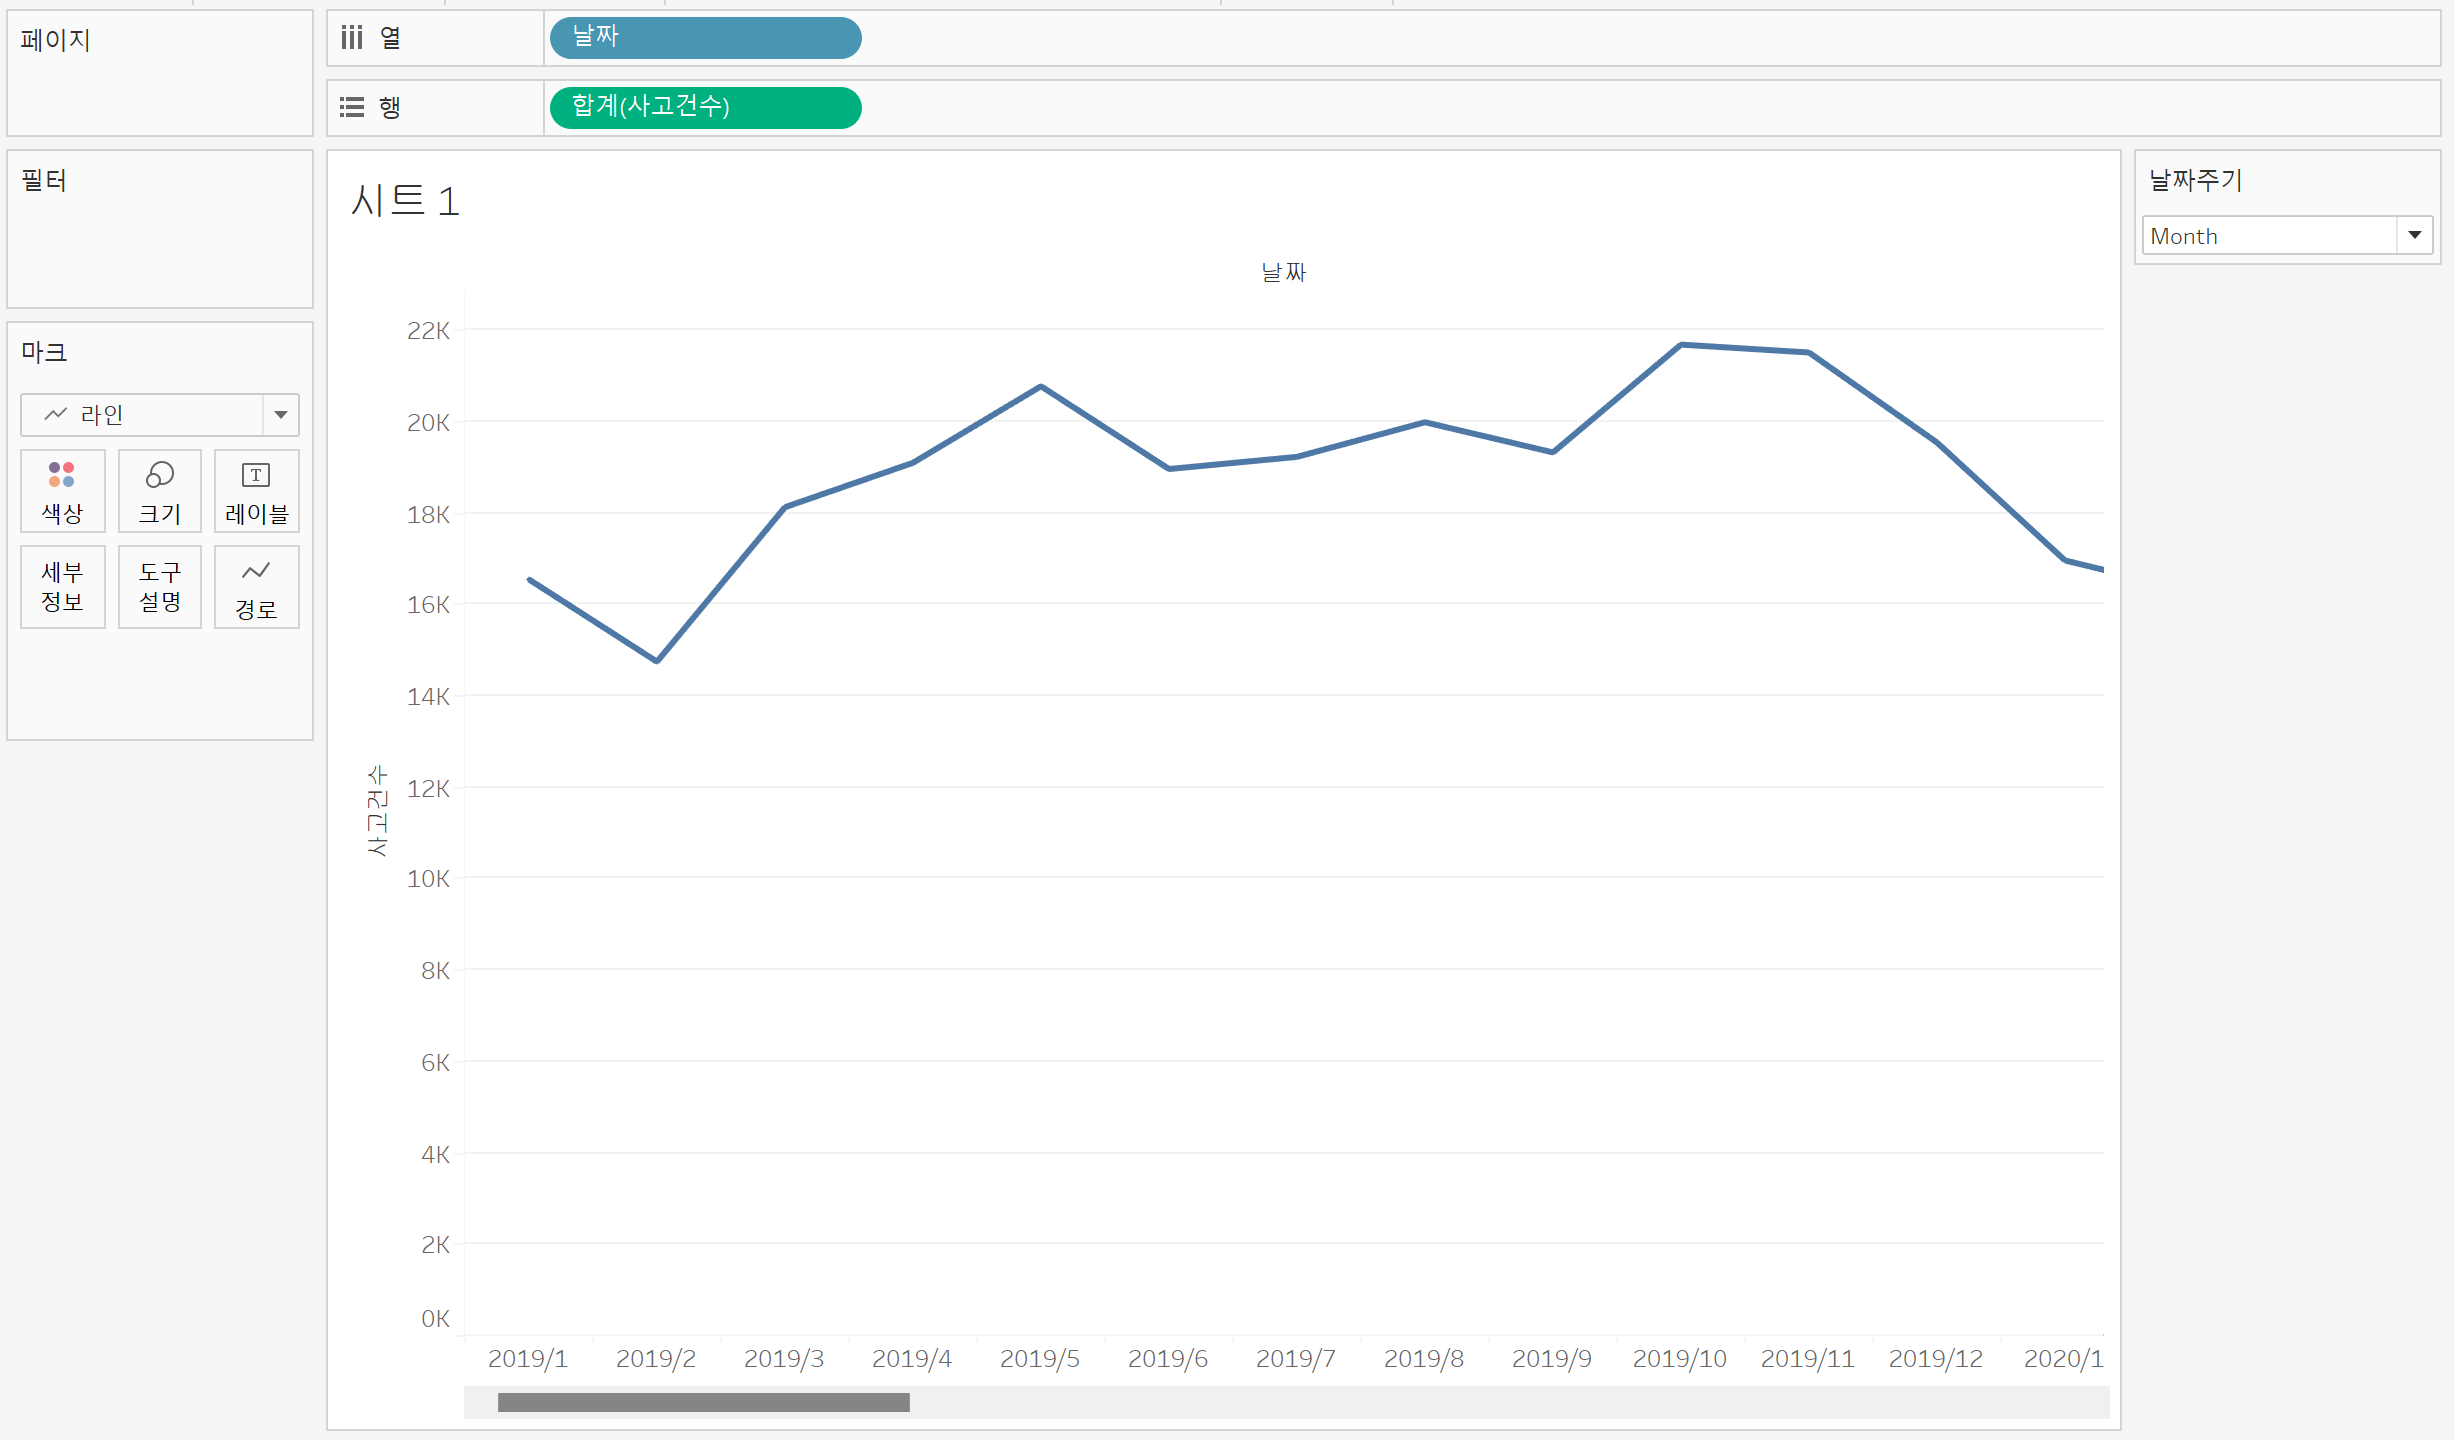This screenshot has height=1440, width=2454.
Task: Click the 시트 1 sheet title
Action: pyautogui.click(x=405, y=201)
